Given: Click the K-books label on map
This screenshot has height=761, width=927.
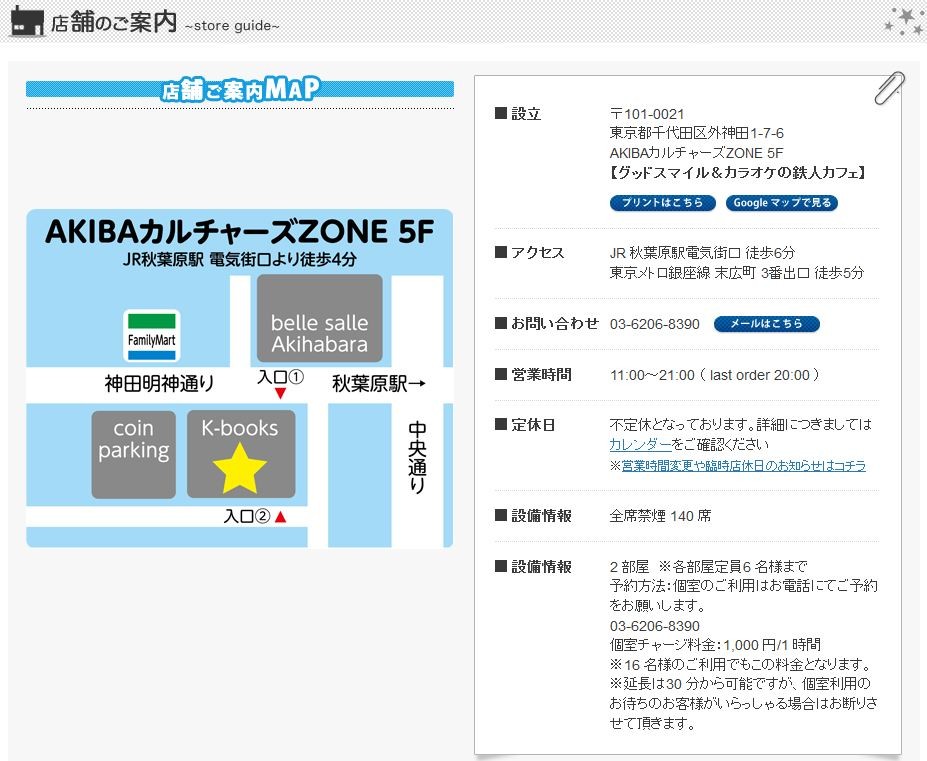Looking at the screenshot, I should tap(239, 428).
